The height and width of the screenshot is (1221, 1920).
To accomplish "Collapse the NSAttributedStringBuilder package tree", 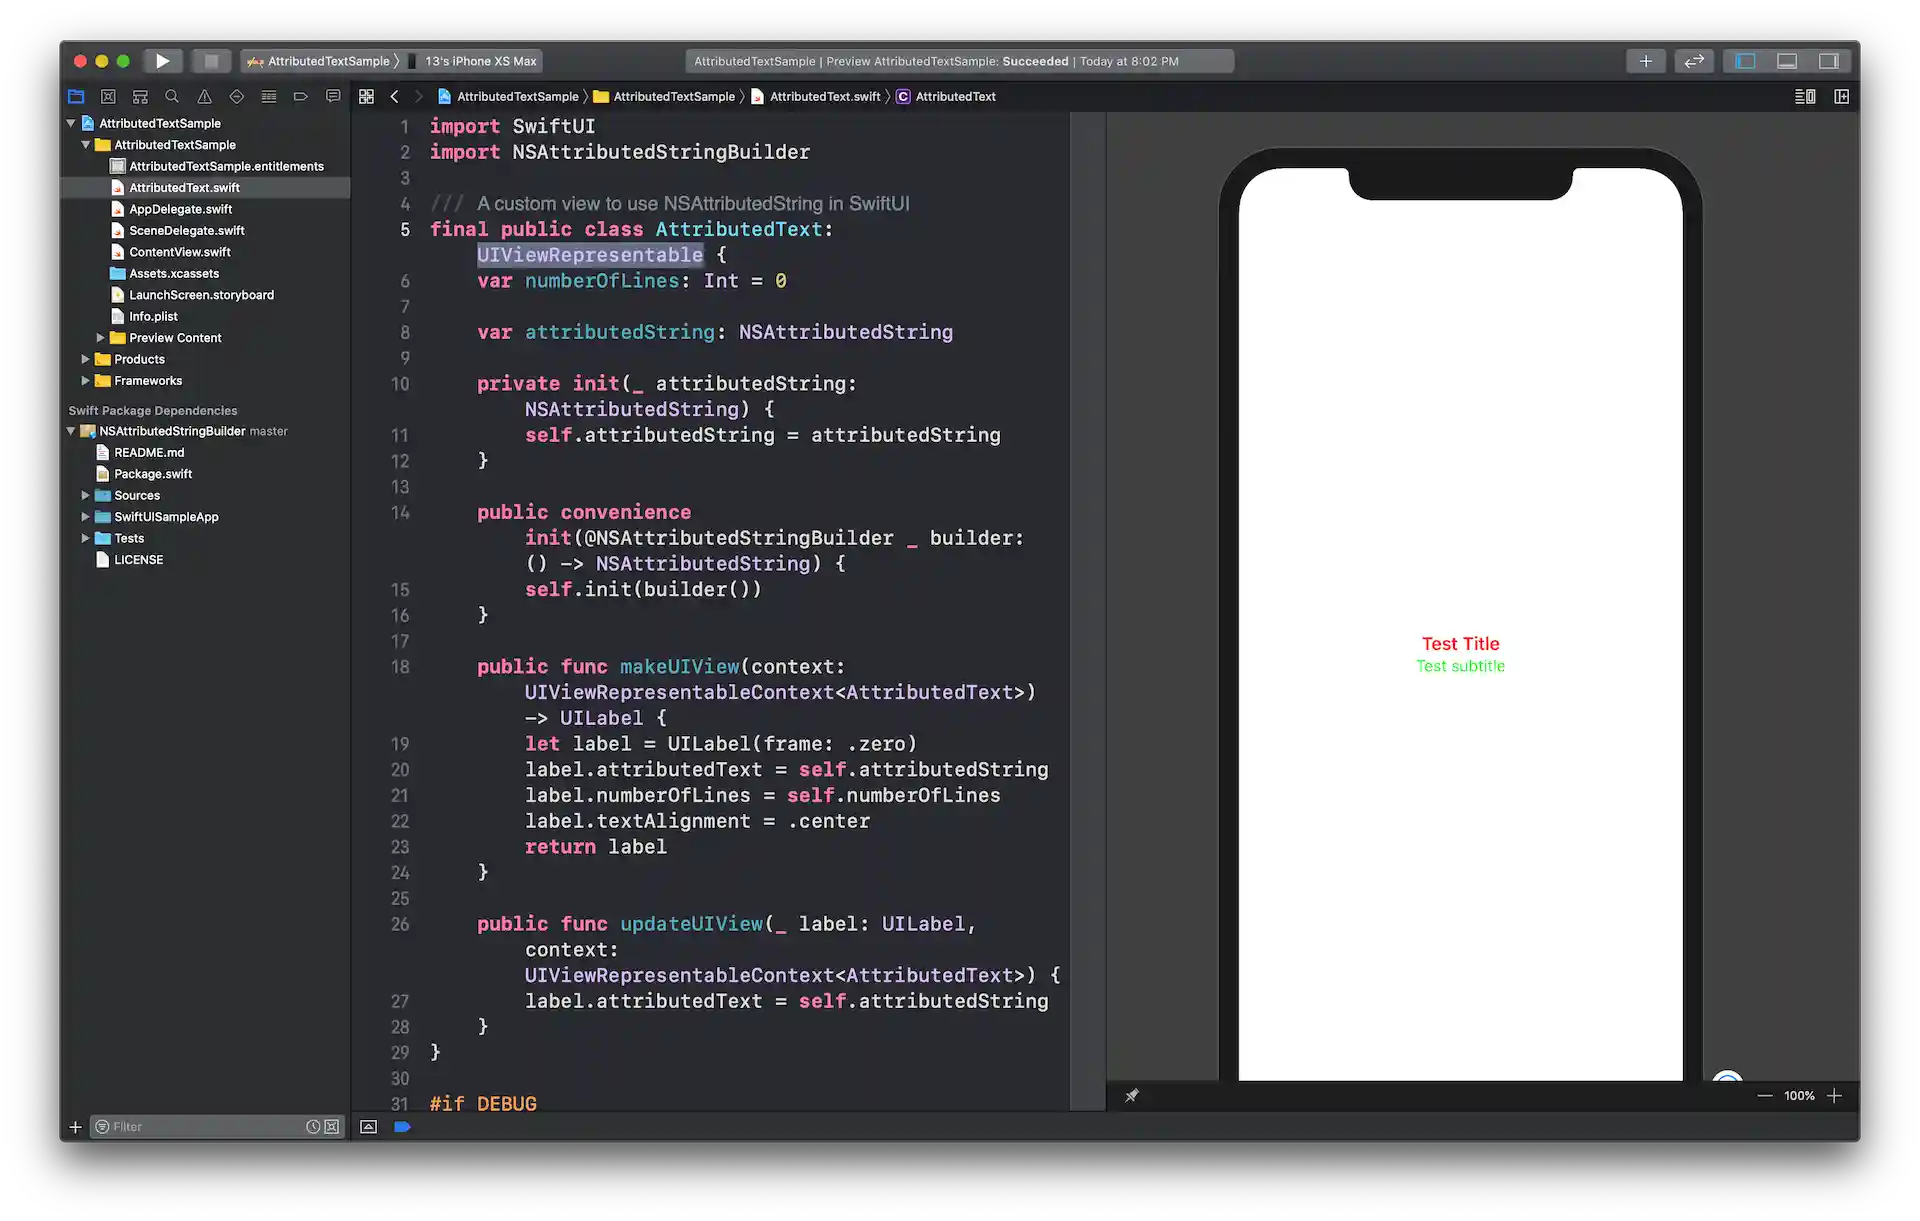I will [70, 431].
